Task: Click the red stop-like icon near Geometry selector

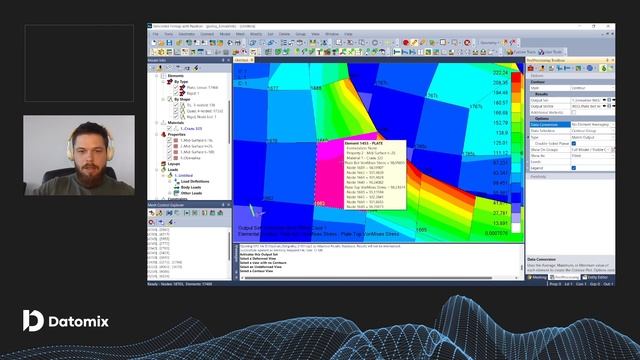Action: point(467,42)
